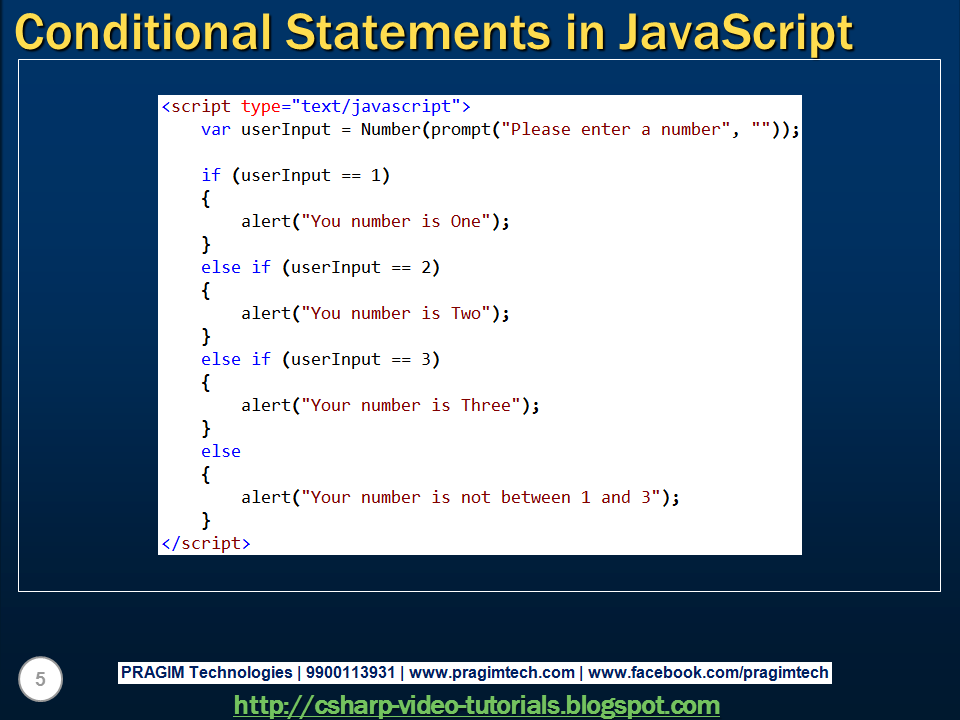Click the else if userInput equals 3 line
The width and height of the screenshot is (960, 720).
[x=320, y=359]
